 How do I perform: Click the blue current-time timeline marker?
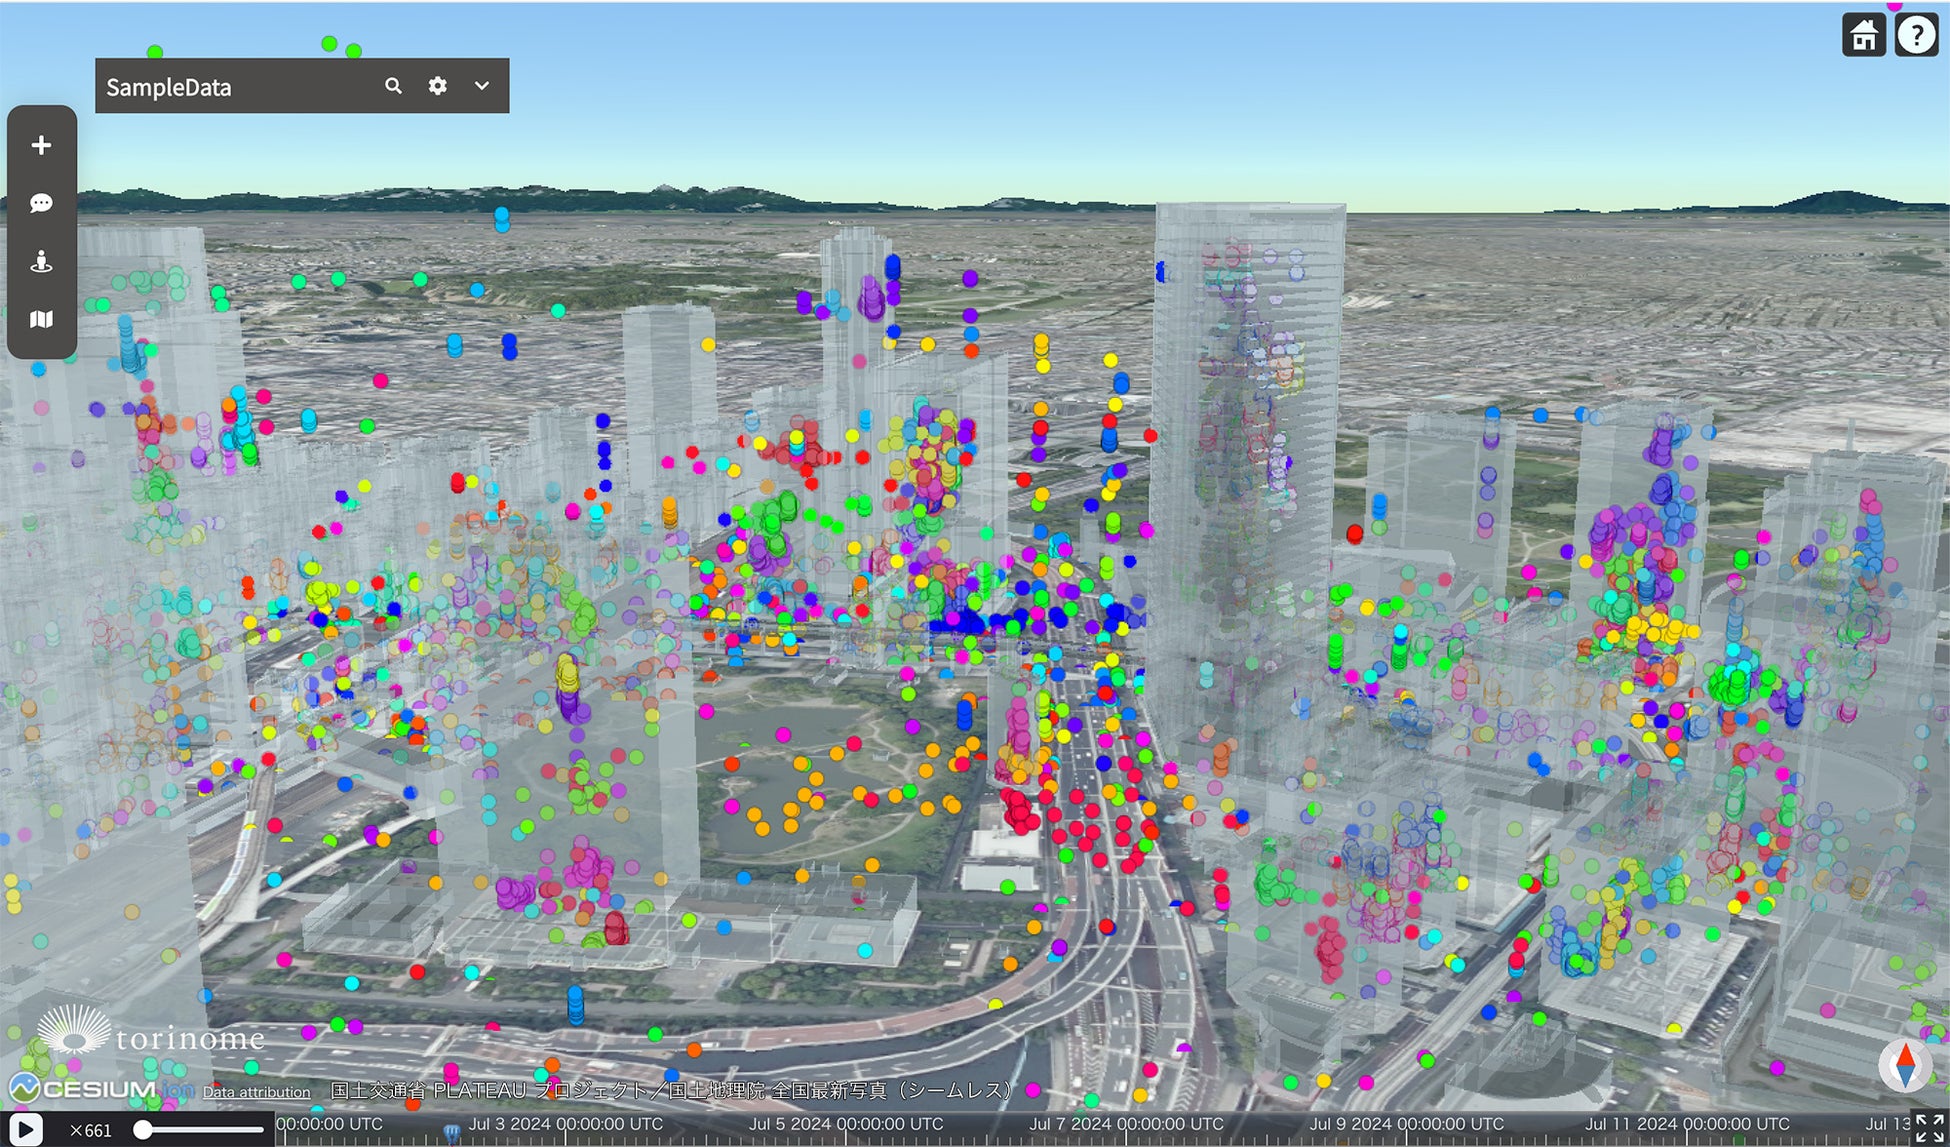(451, 1131)
